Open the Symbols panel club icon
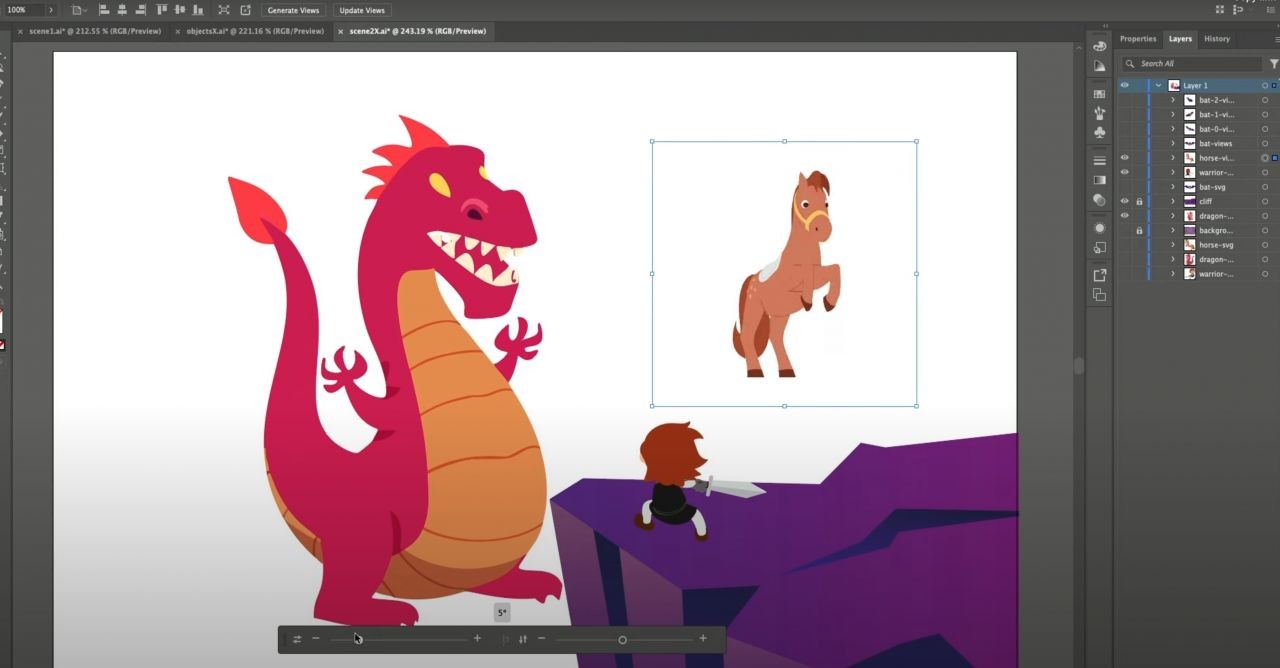This screenshot has height=668, width=1280. pyautogui.click(x=1100, y=132)
